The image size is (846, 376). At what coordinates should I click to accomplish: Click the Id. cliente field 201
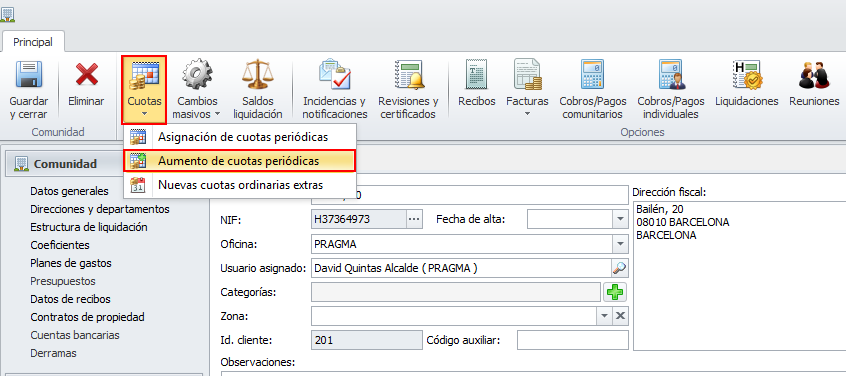click(x=367, y=340)
